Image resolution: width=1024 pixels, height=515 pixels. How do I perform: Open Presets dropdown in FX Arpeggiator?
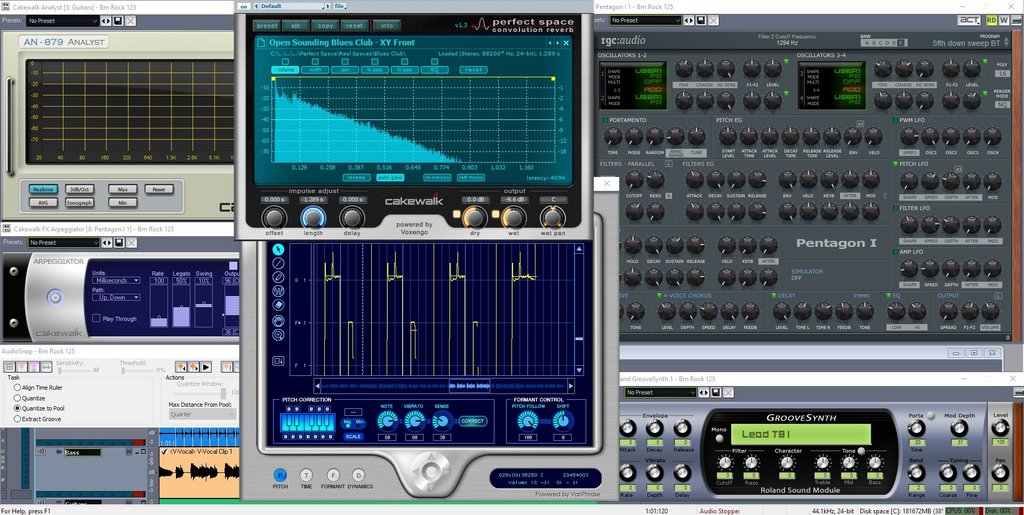[x=63, y=242]
